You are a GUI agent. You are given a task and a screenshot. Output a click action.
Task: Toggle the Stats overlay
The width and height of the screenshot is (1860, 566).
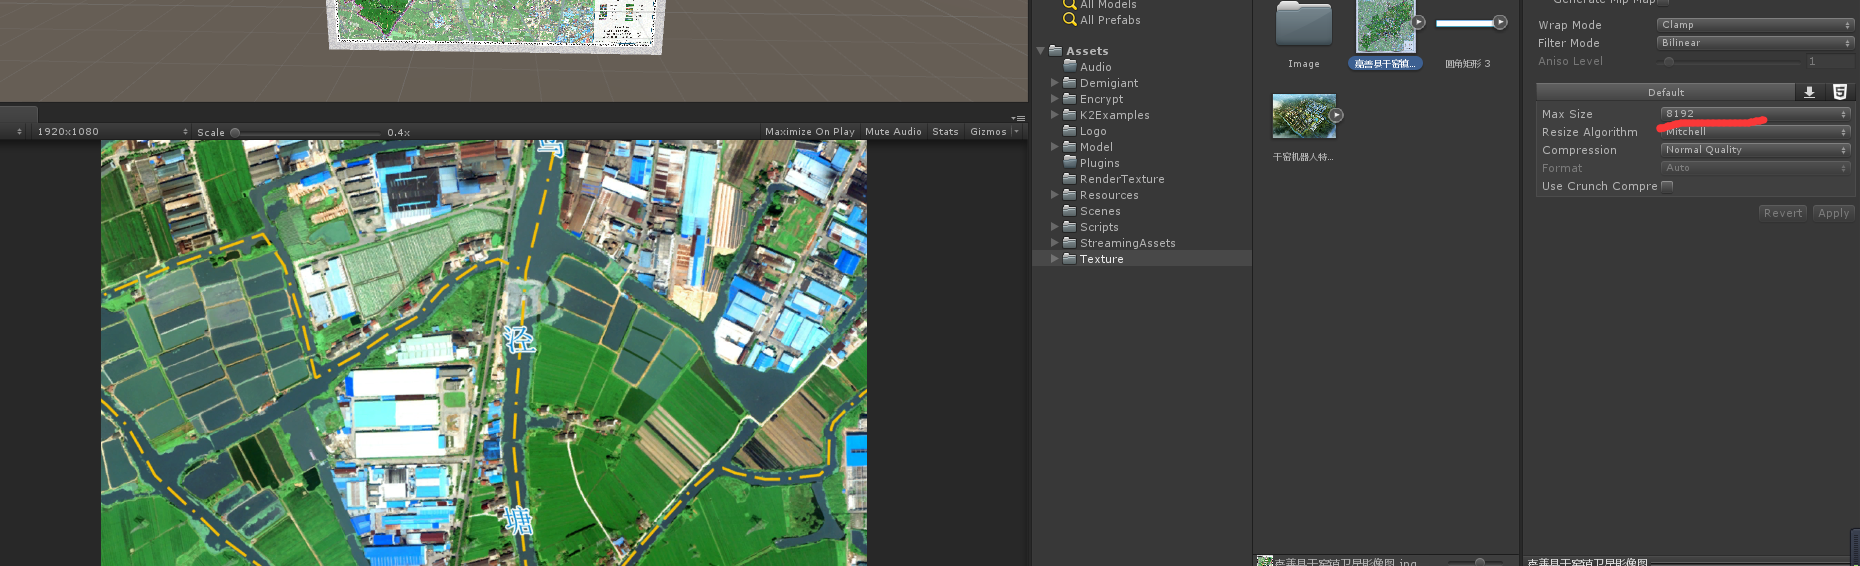pyautogui.click(x=945, y=132)
